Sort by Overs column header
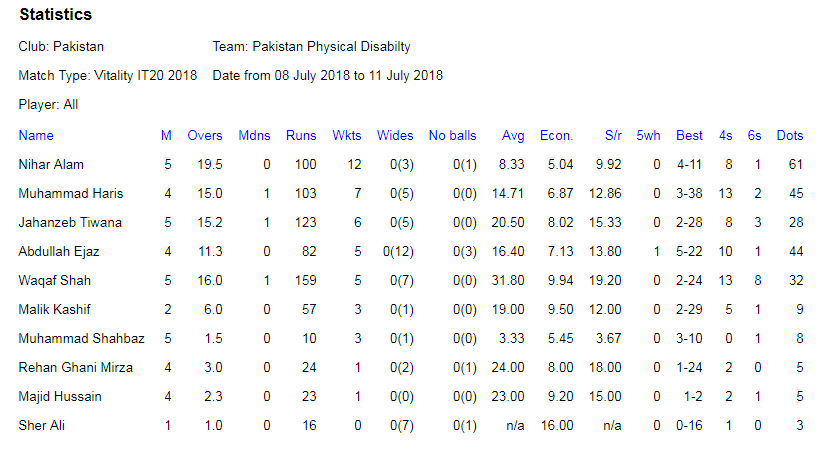This screenshot has height=451, width=819. point(205,135)
